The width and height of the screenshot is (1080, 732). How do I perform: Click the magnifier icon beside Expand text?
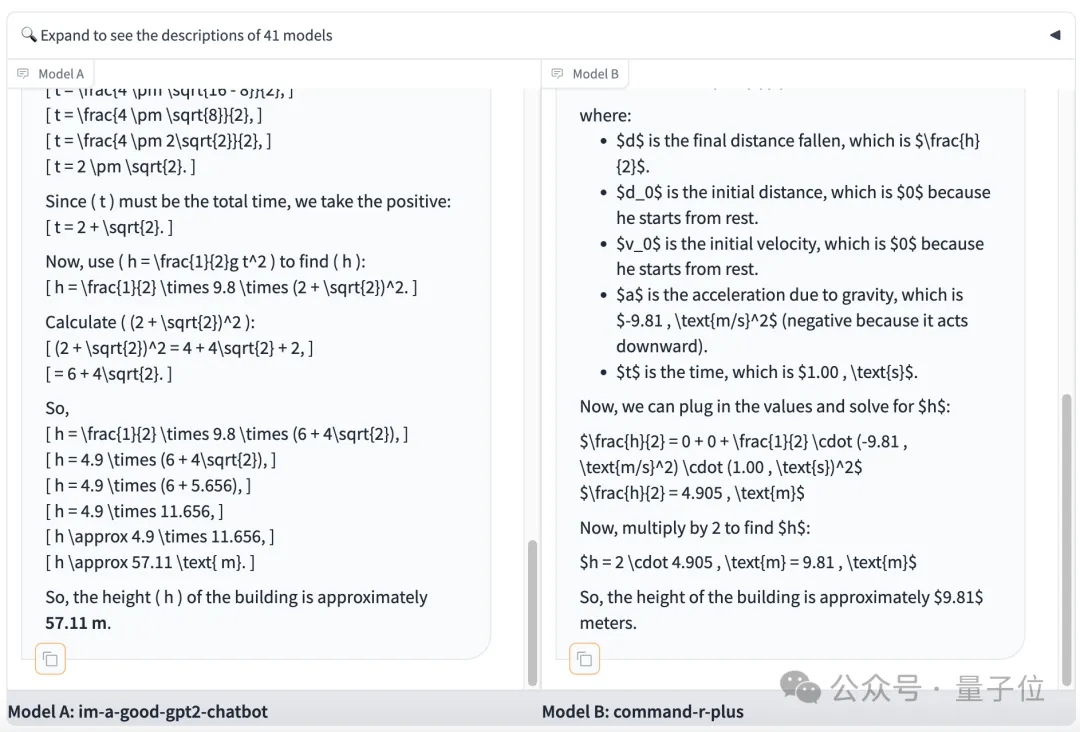(28, 34)
